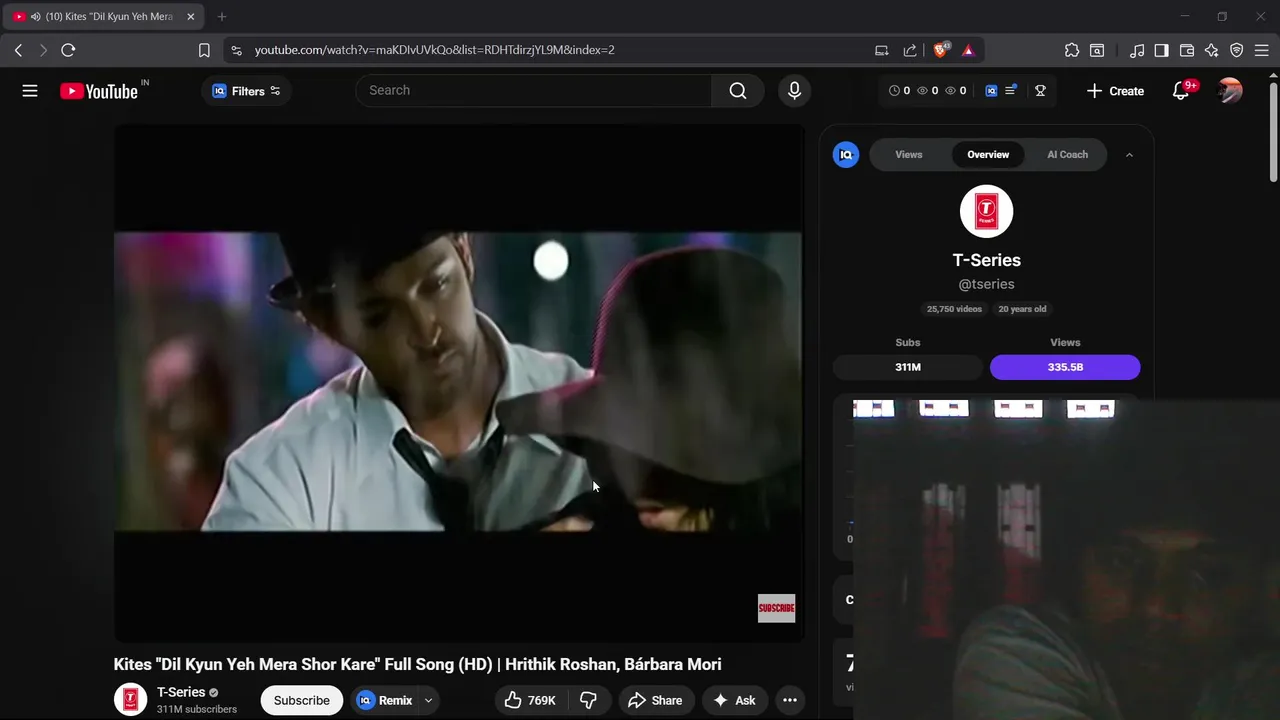Go to the YouTube home logo
Viewport: 1280px width, 720px height.
tap(98, 91)
